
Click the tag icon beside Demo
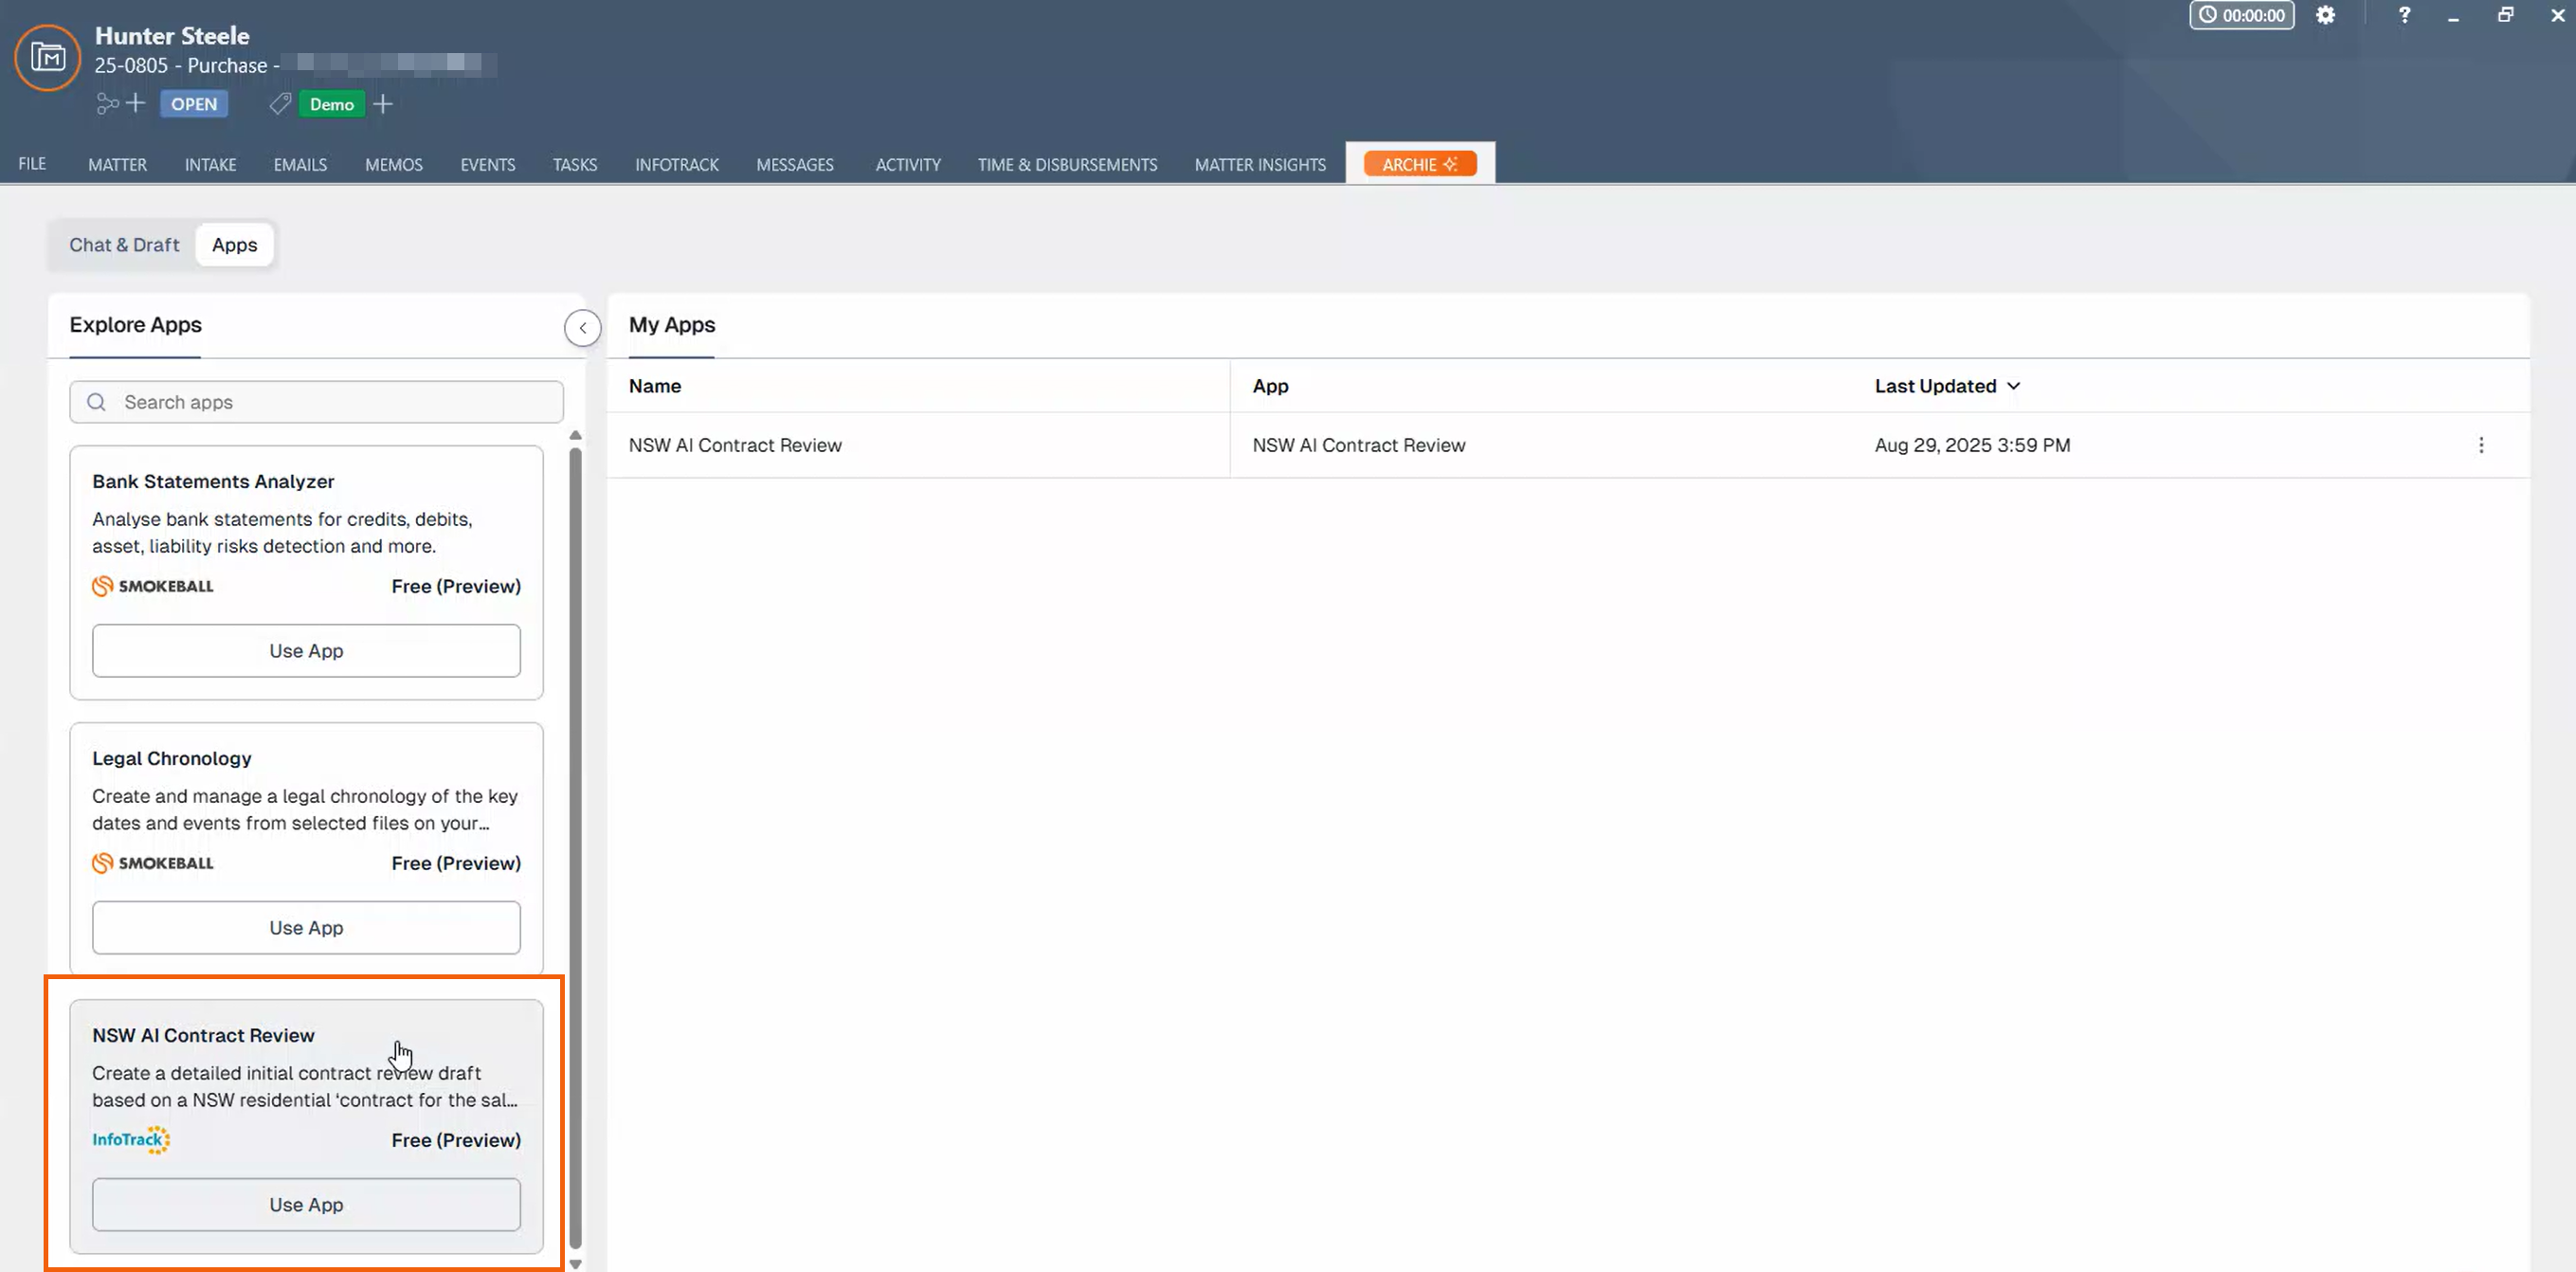tap(280, 104)
